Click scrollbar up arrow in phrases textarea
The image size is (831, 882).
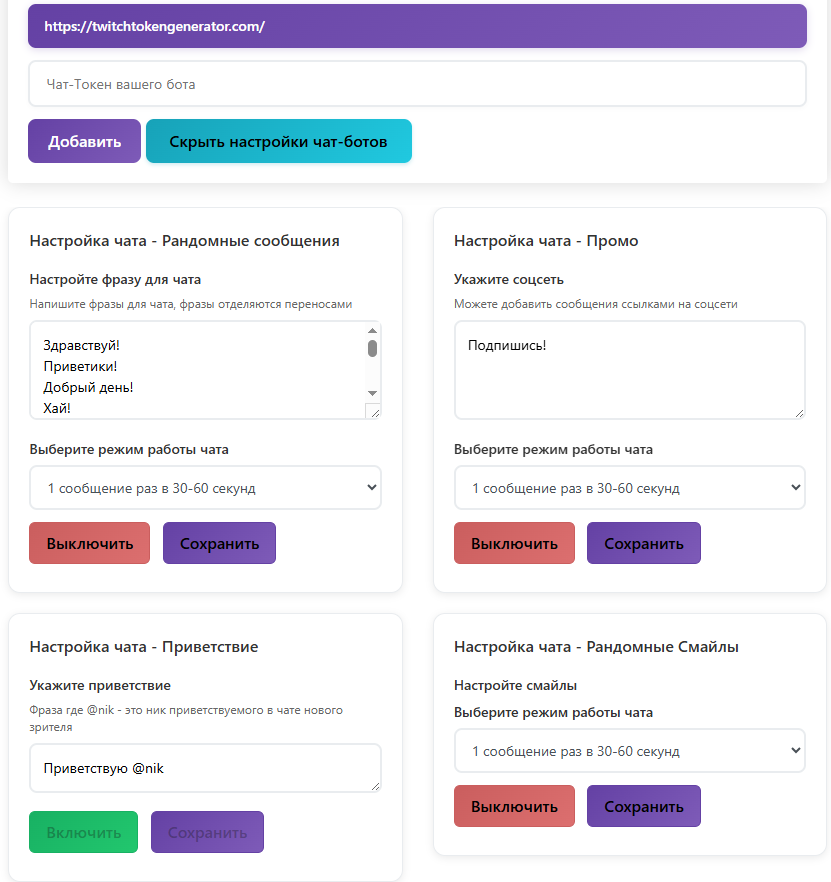[x=372, y=330]
